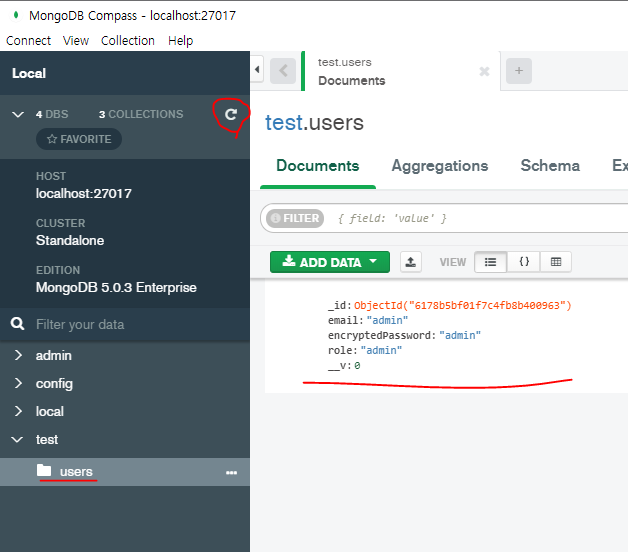The height and width of the screenshot is (552, 628).
Task: Click the FILTER label button
Action: [295, 218]
